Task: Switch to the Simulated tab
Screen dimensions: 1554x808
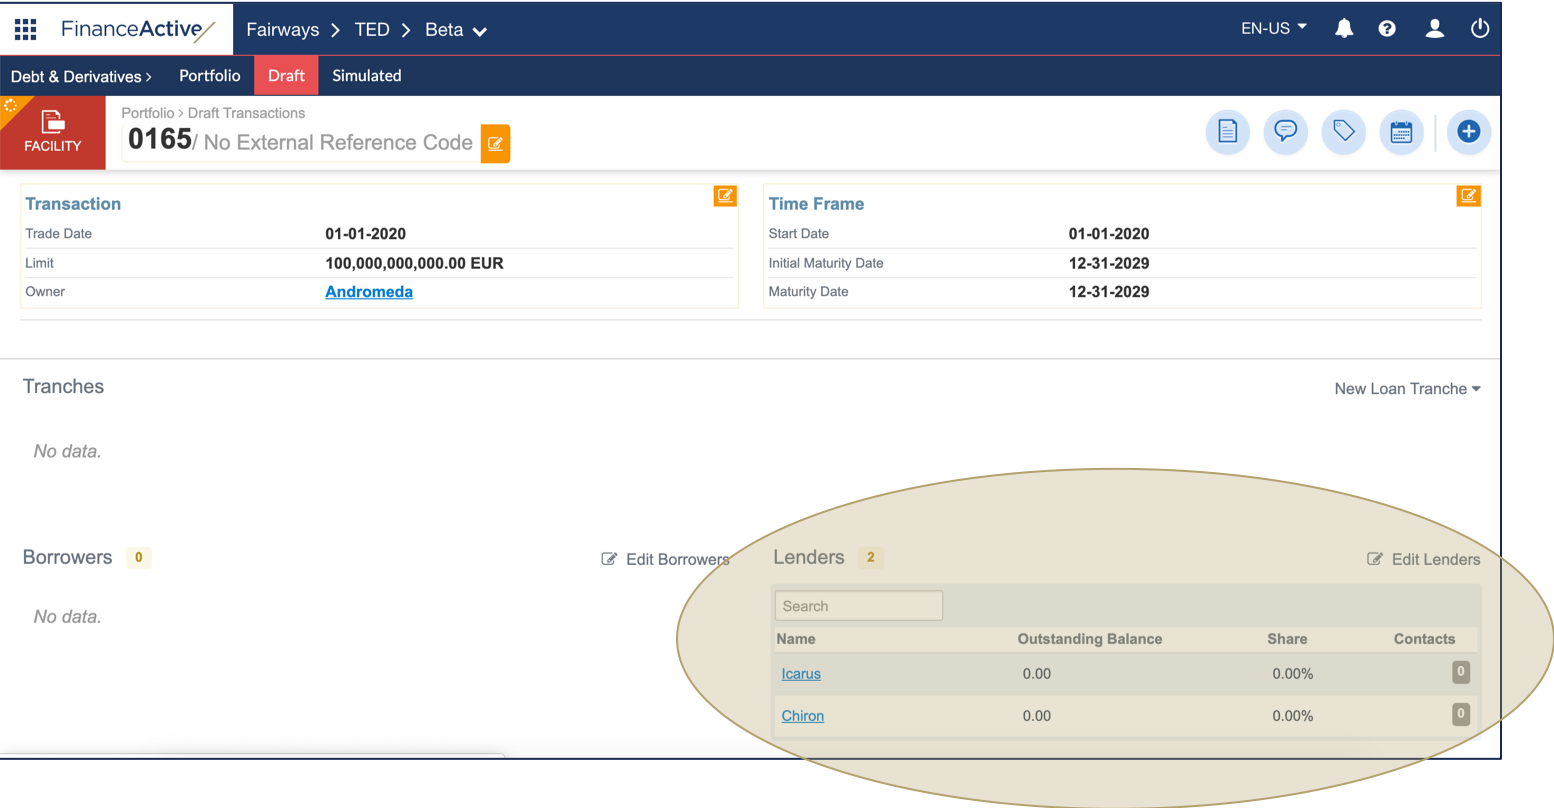Action: click(x=366, y=76)
